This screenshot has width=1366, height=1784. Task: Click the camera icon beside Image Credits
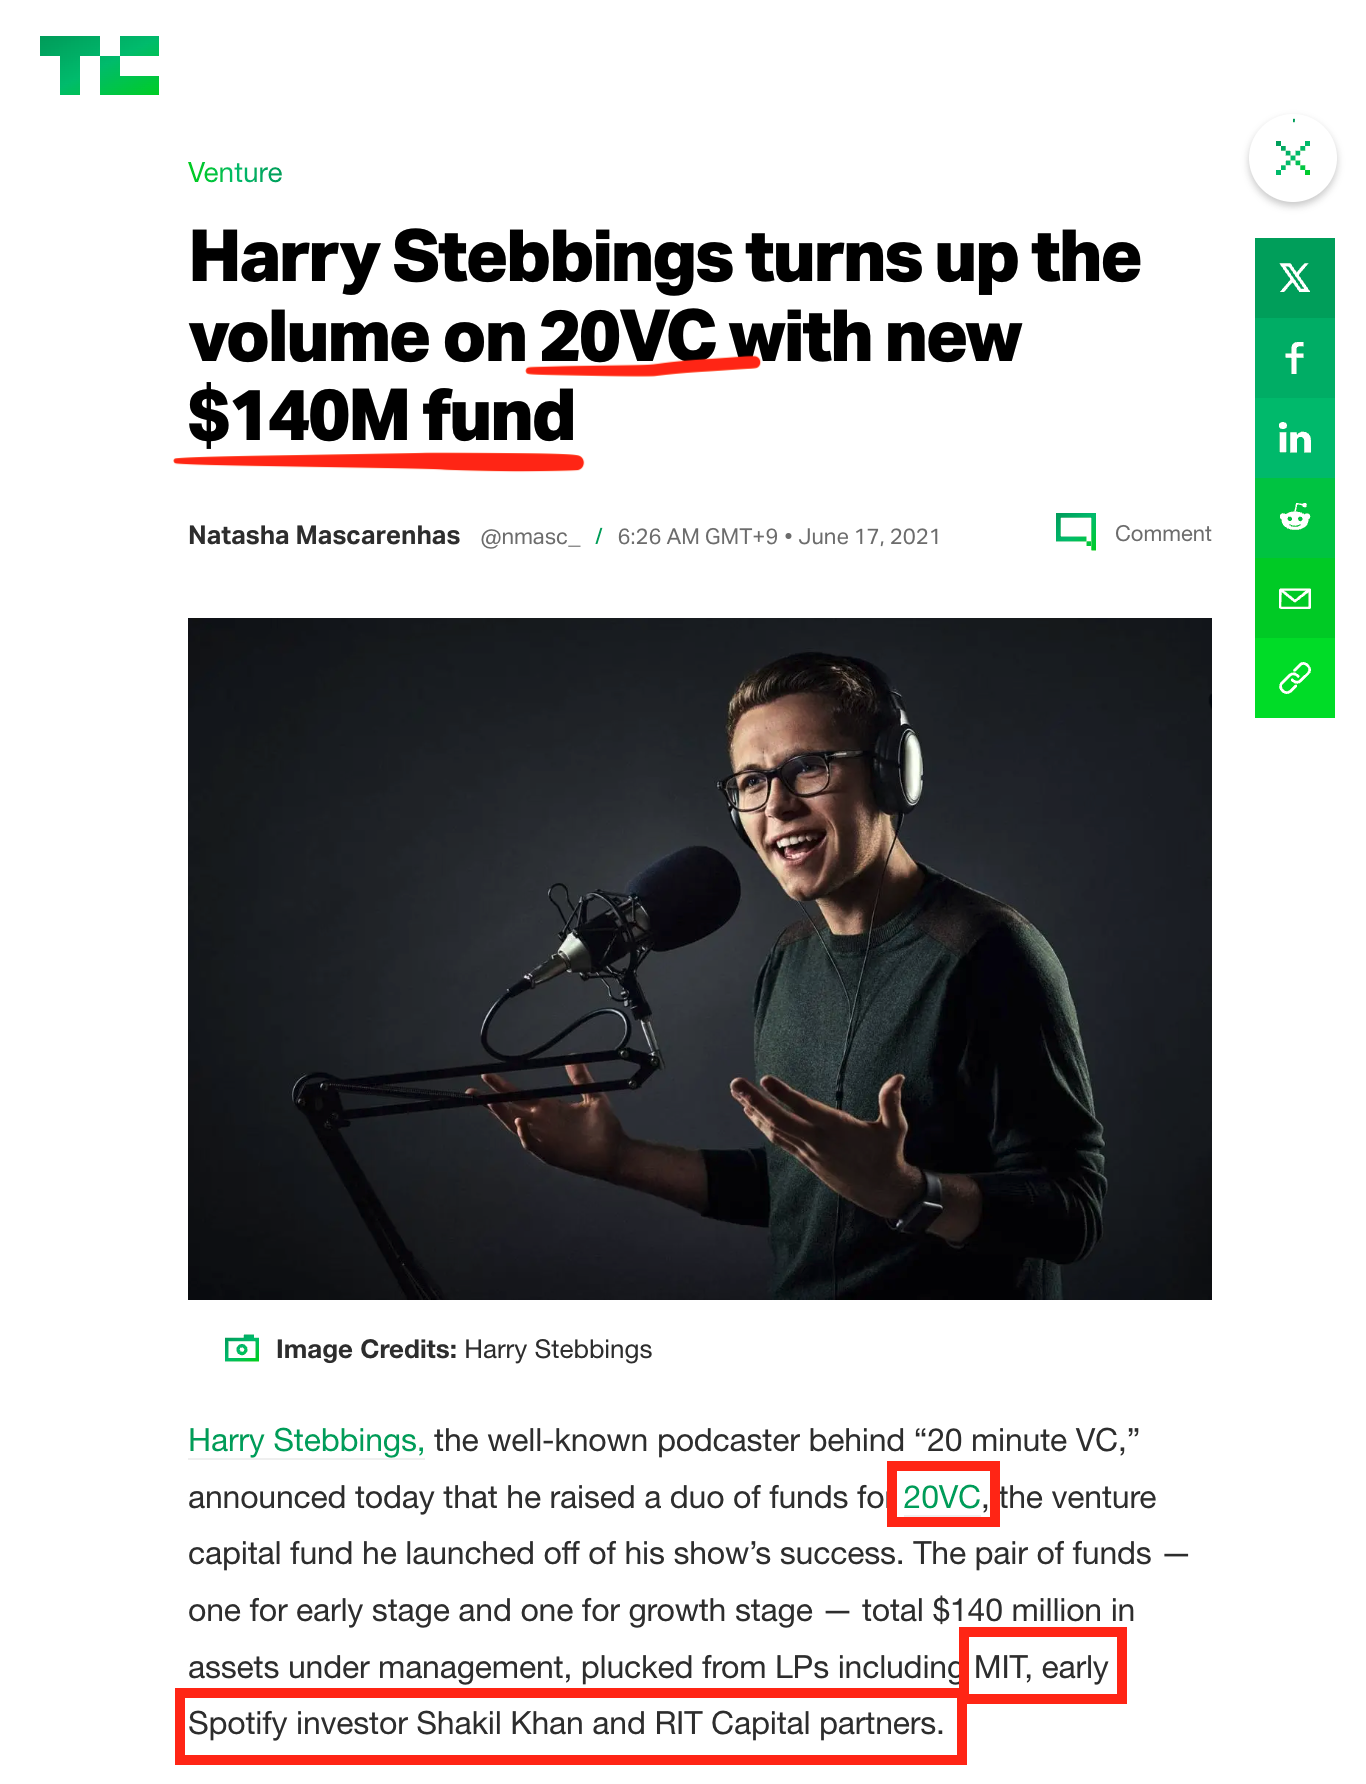tap(242, 1349)
